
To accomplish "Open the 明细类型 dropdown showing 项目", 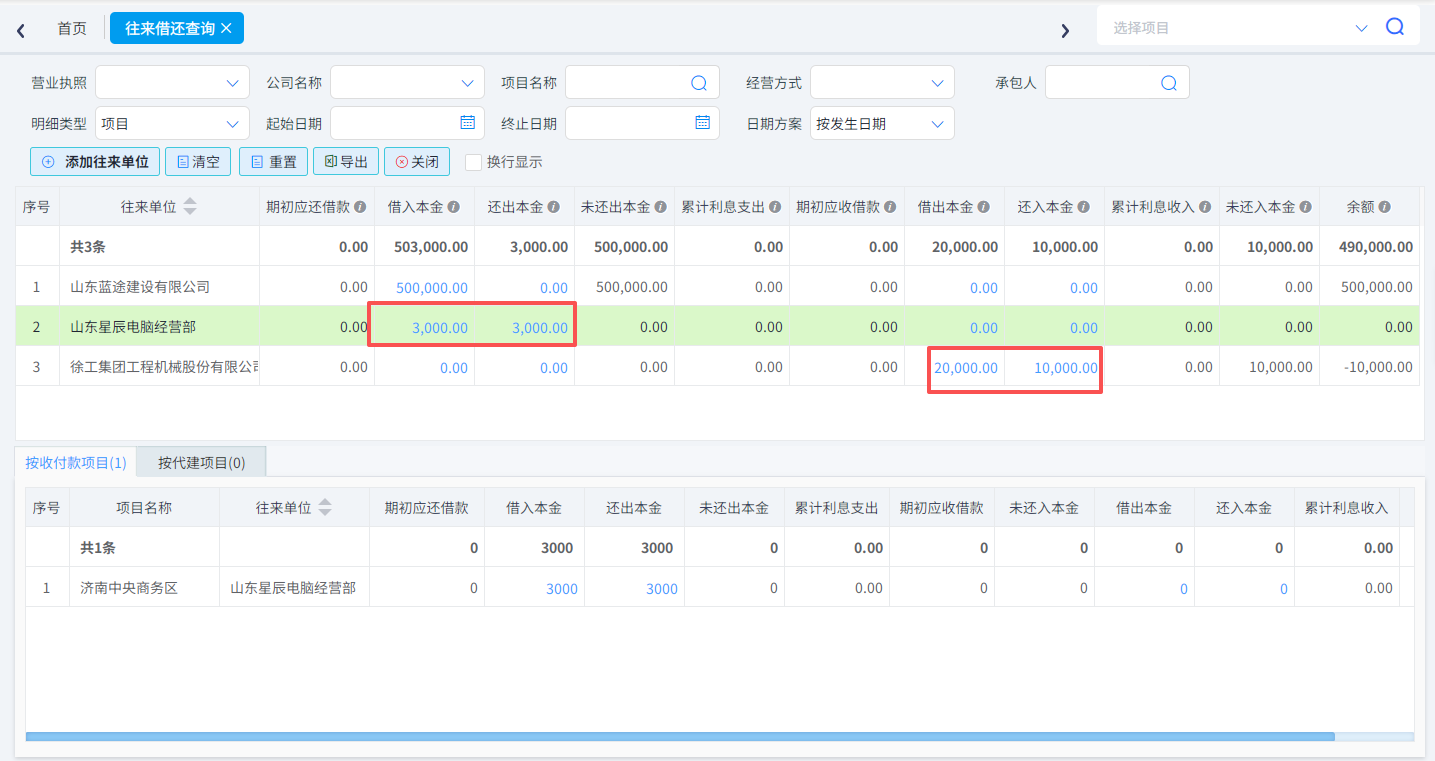I will (x=172, y=124).
